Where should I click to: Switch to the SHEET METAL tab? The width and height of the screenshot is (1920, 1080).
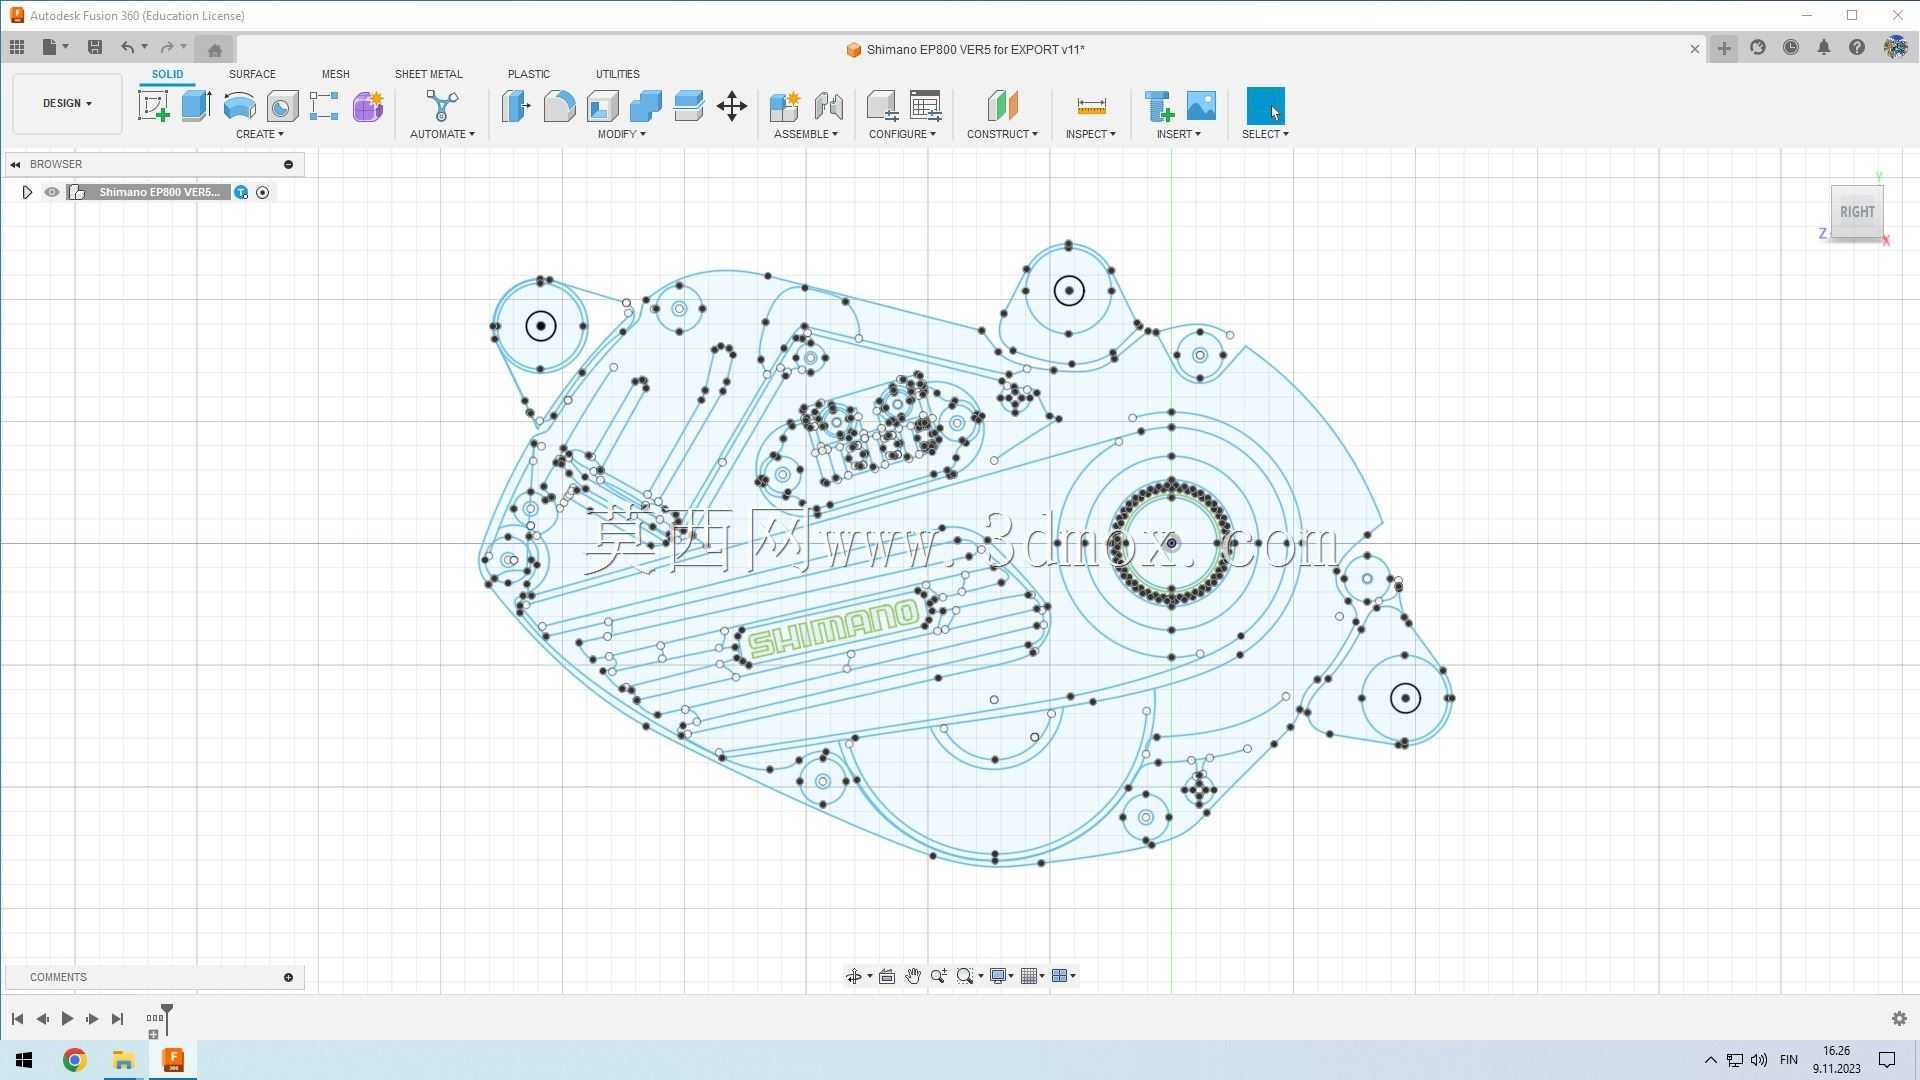(428, 74)
